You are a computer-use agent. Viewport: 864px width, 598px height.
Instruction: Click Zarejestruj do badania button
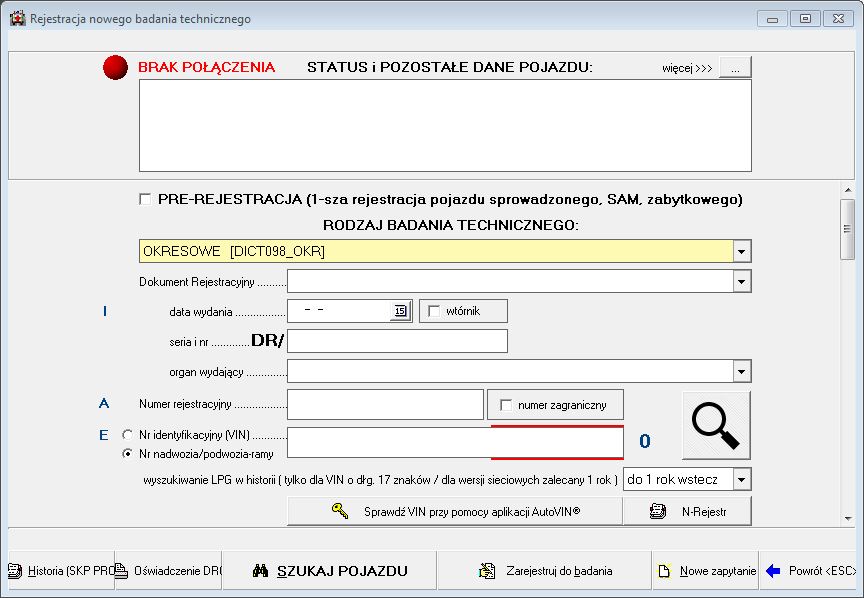(x=545, y=571)
